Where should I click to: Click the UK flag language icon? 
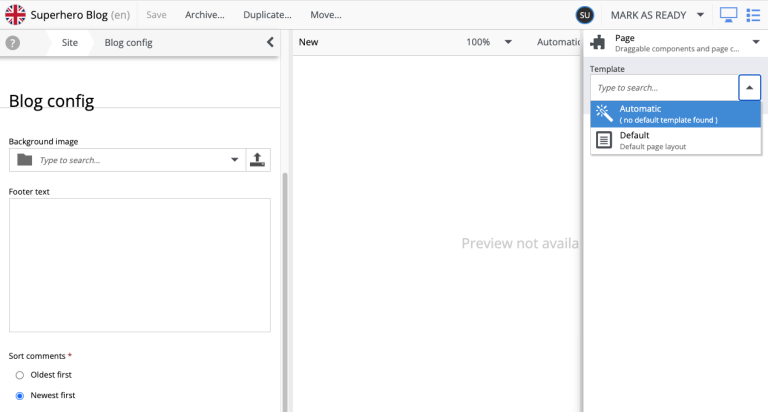tap(16, 15)
